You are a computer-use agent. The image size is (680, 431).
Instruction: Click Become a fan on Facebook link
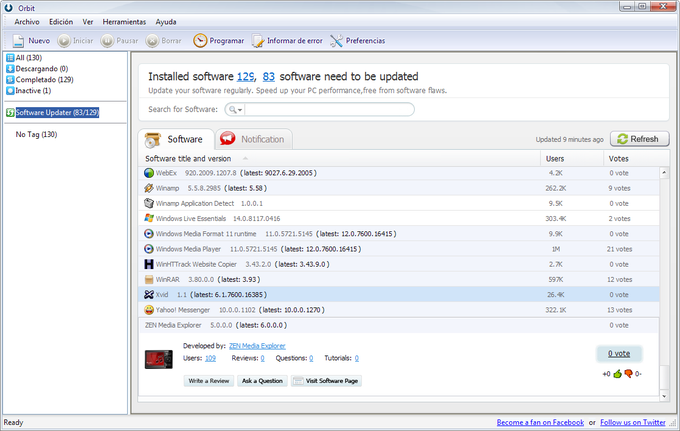(x=540, y=422)
